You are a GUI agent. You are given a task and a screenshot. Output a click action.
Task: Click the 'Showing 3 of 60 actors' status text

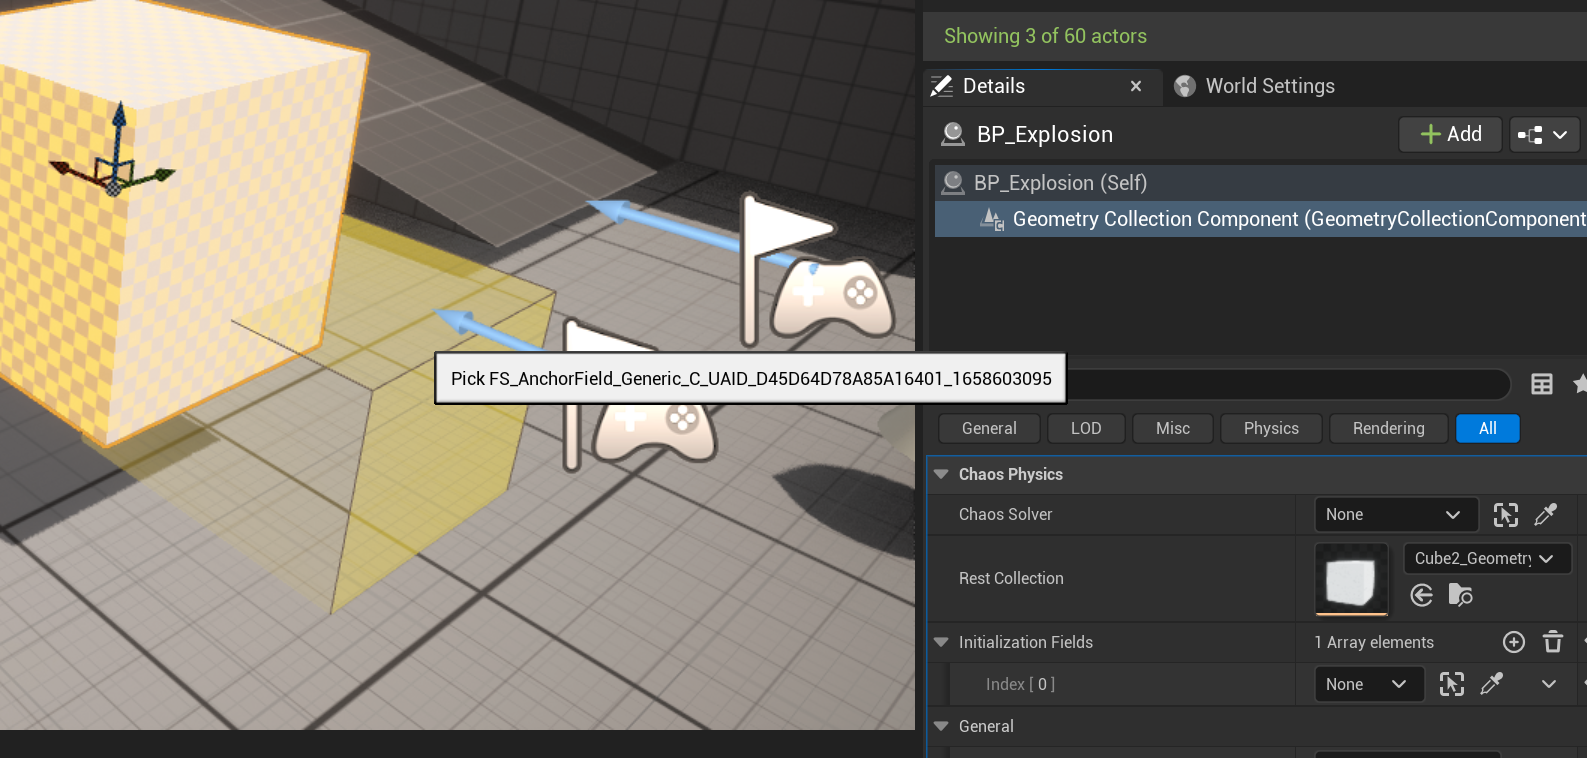[x=1045, y=36]
